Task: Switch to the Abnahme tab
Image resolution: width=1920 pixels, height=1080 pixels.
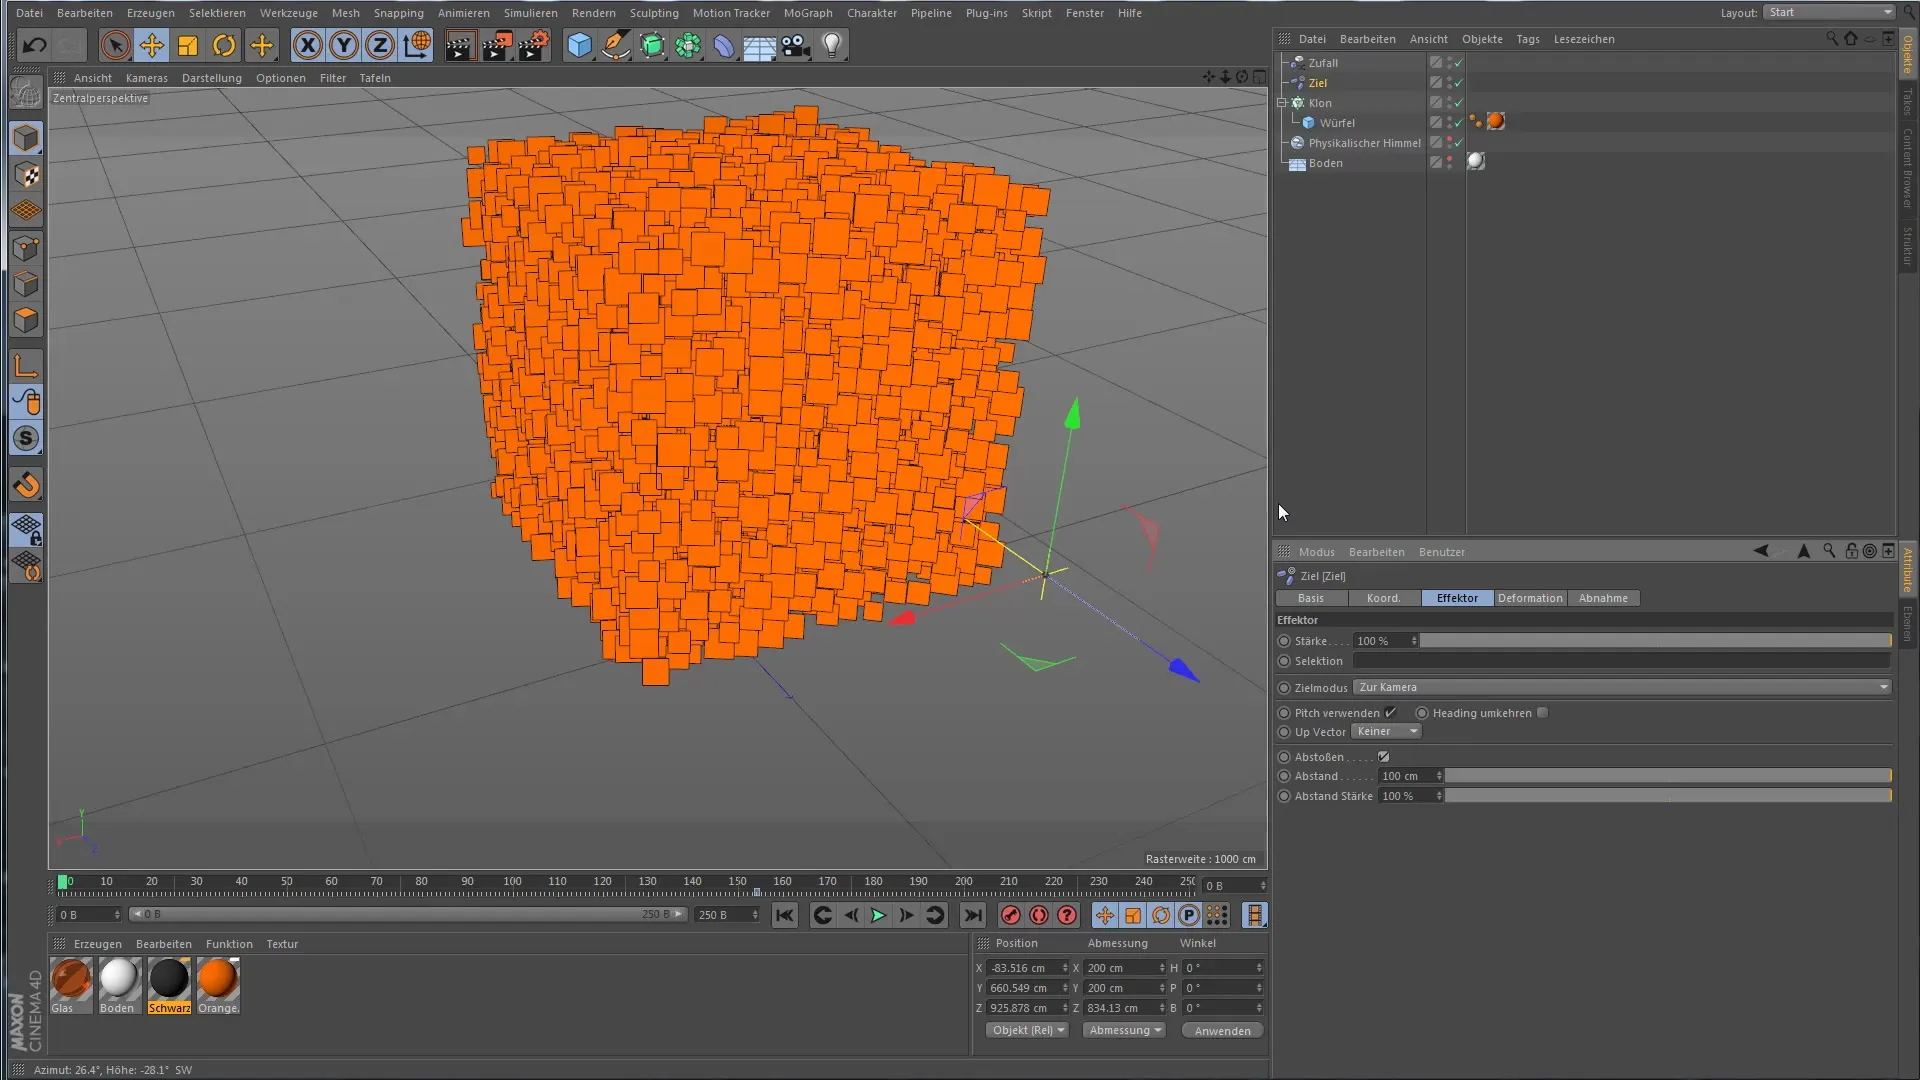Action: click(1603, 598)
